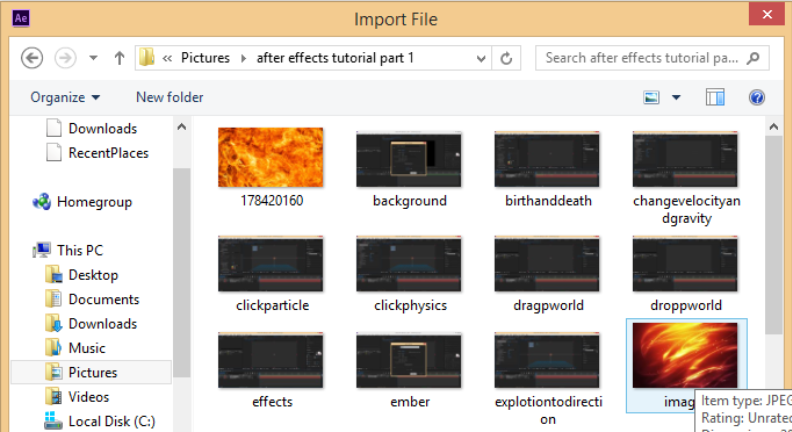792x432 pixels.
Task: Open the view options dropdown arrow
Action: 676,97
